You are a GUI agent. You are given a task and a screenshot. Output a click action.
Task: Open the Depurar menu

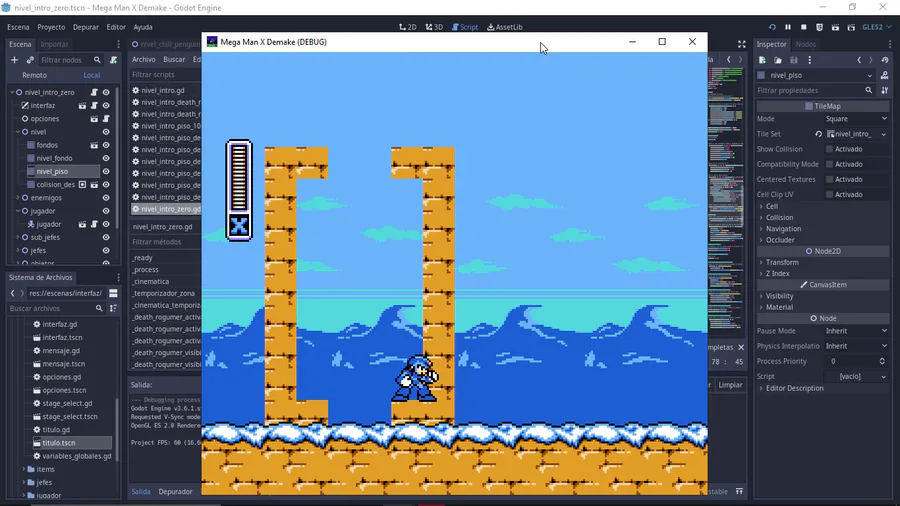pyautogui.click(x=86, y=27)
